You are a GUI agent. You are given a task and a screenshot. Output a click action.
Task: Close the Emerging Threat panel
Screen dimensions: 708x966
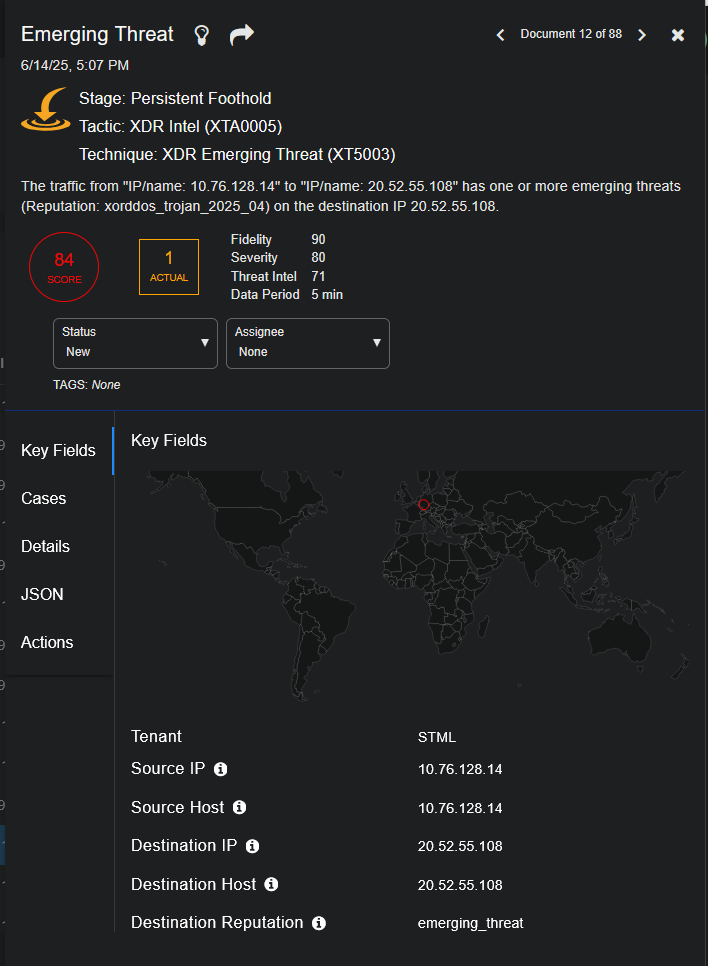tap(678, 35)
